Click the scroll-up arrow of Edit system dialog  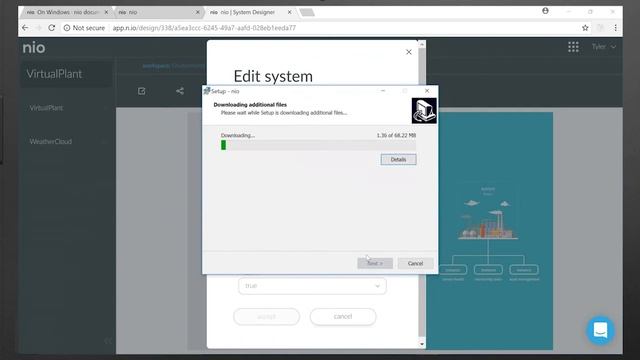coord(422,44)
